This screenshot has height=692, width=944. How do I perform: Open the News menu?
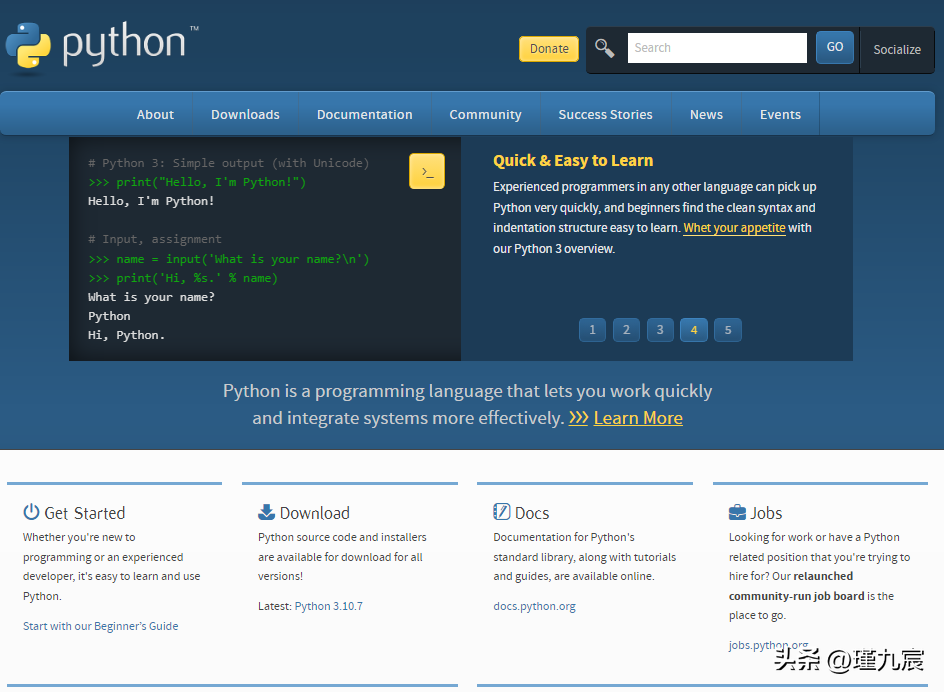point(706,114)
